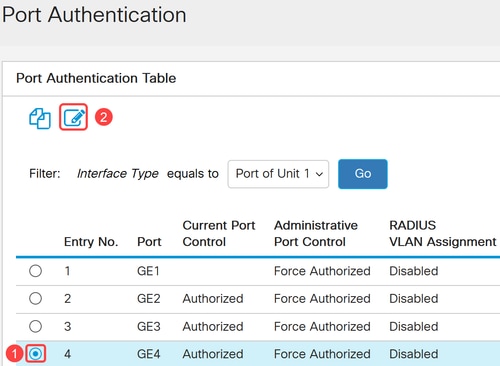The width and height of the screenshot is (500, 366).
Task: Click Disabled in the GE4 row
Action: click(413, 354)
